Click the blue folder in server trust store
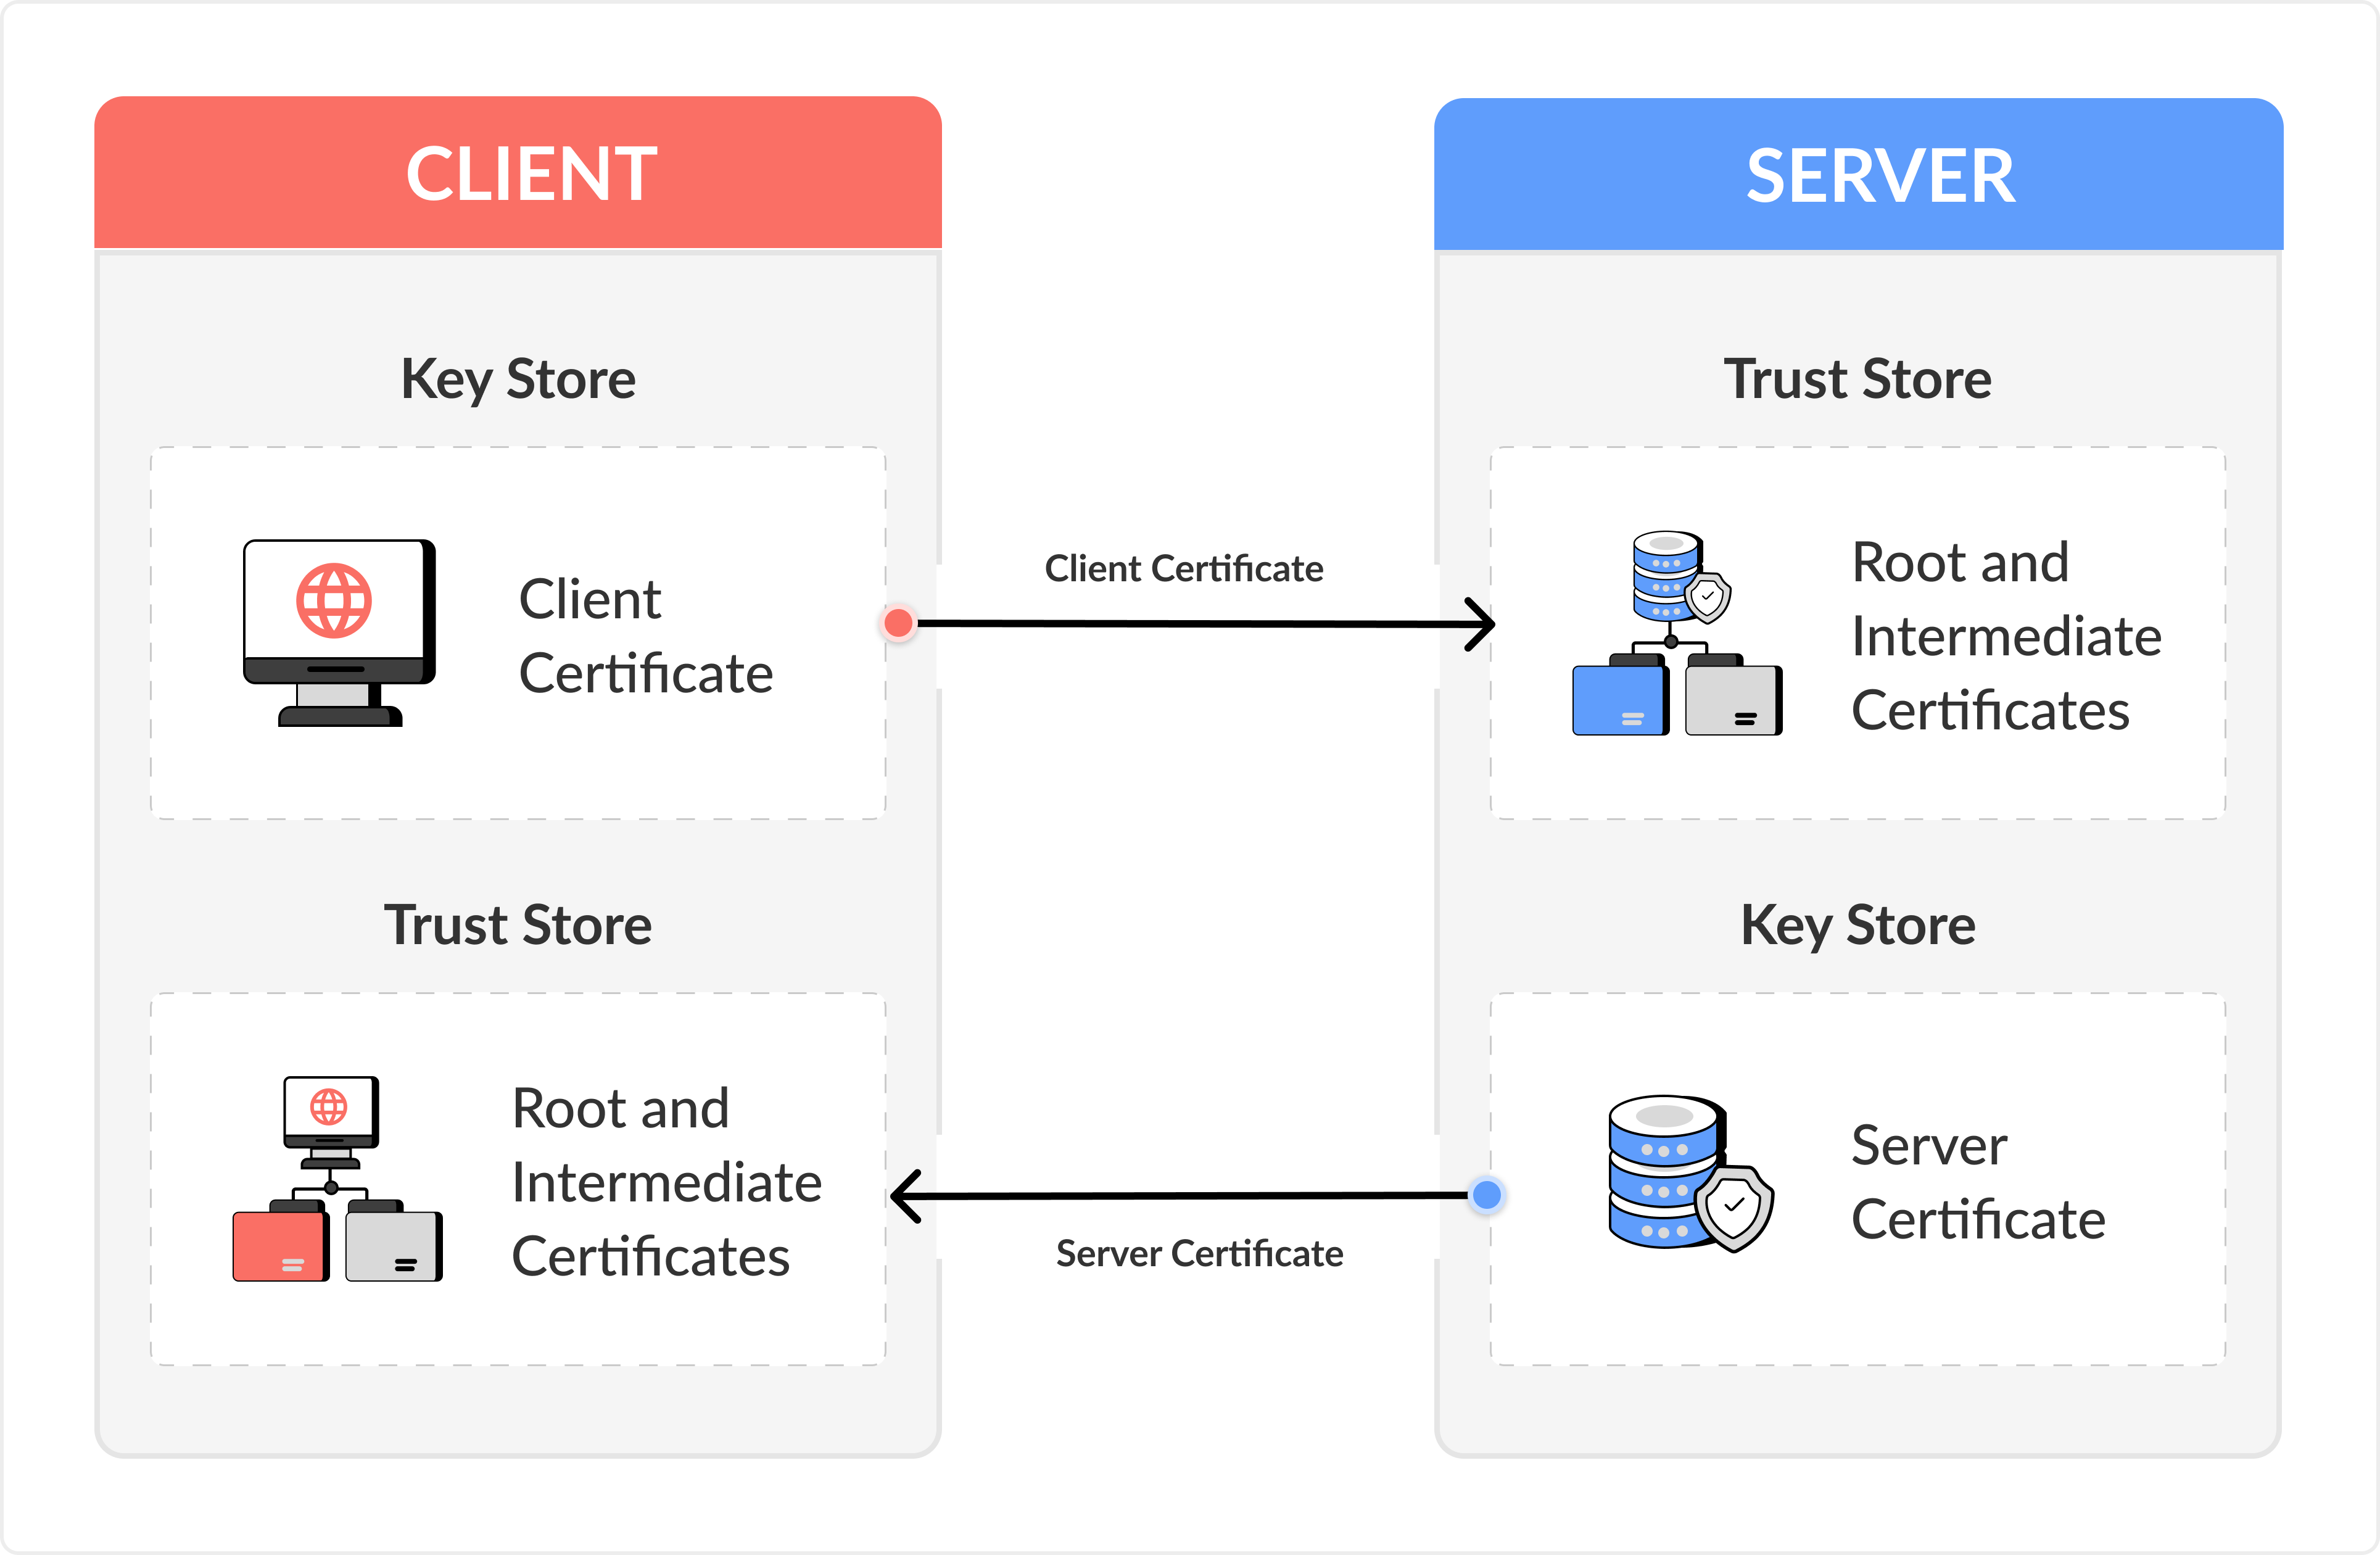 click(x=1620, y=697)
